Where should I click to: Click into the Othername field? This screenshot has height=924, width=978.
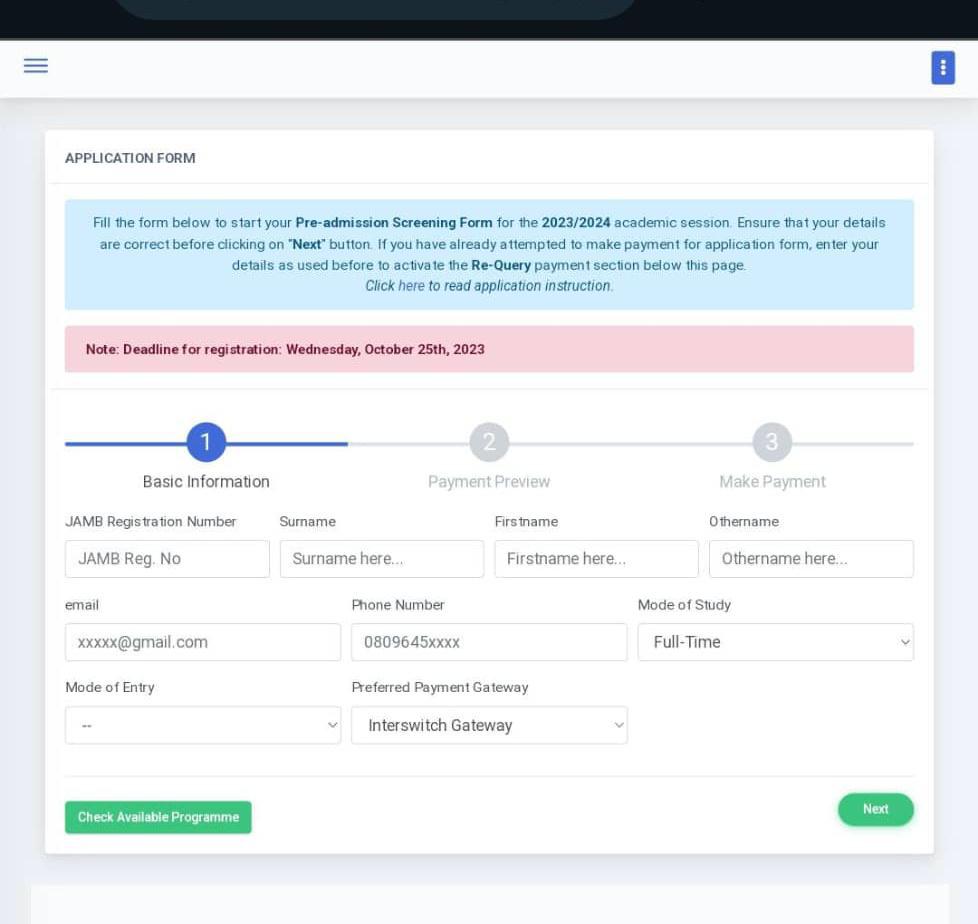(x=810, y=559)
